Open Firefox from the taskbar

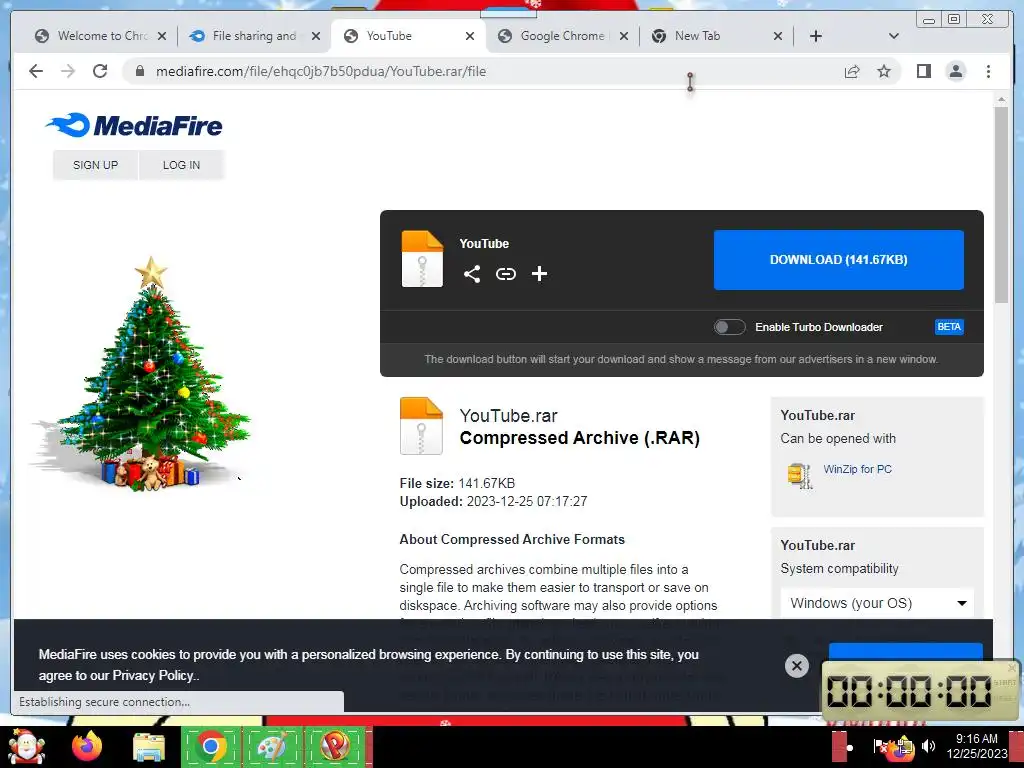click(87, 746)
